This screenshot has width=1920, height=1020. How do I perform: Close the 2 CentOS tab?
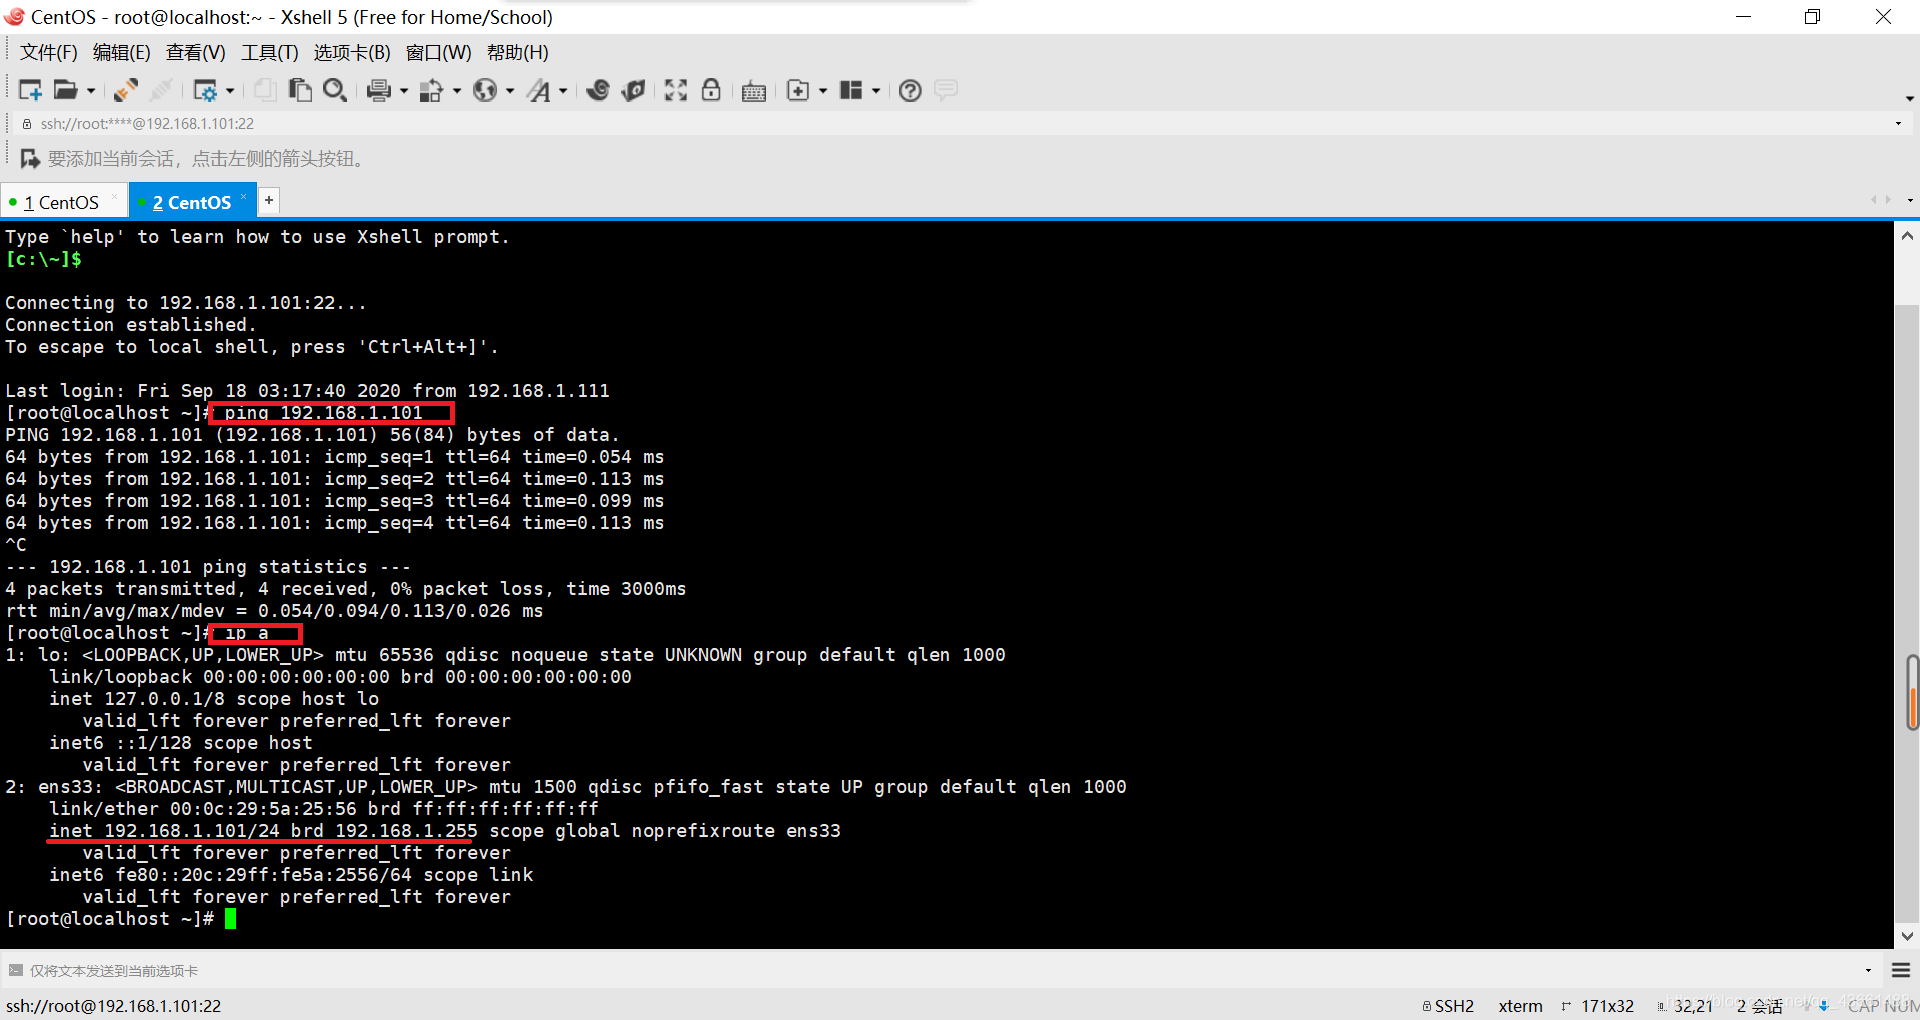click(x=243, y=196)
